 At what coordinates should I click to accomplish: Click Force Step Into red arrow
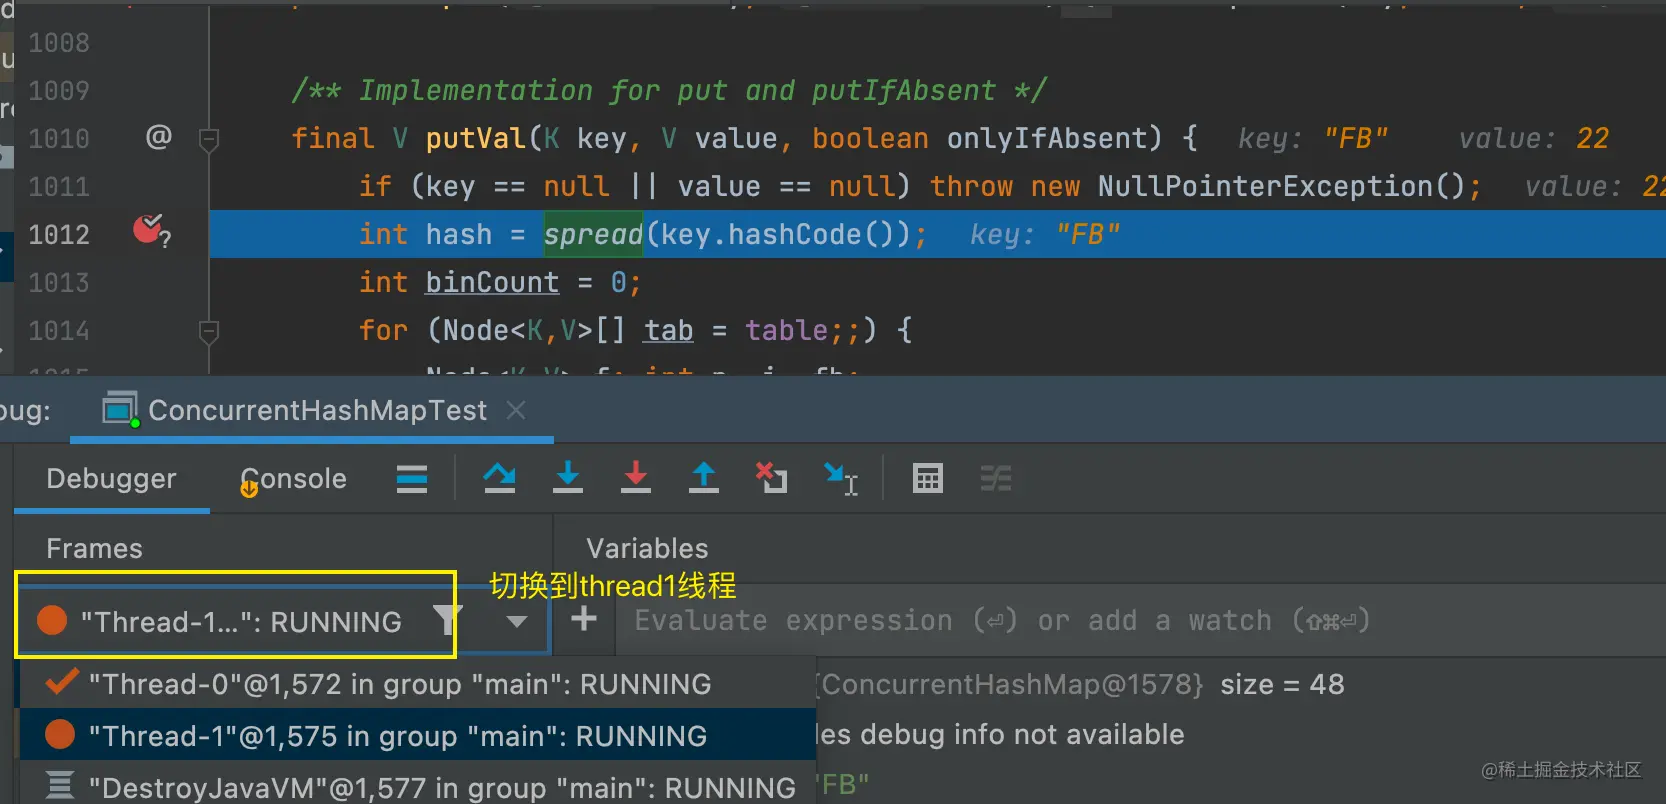[635, 478]
